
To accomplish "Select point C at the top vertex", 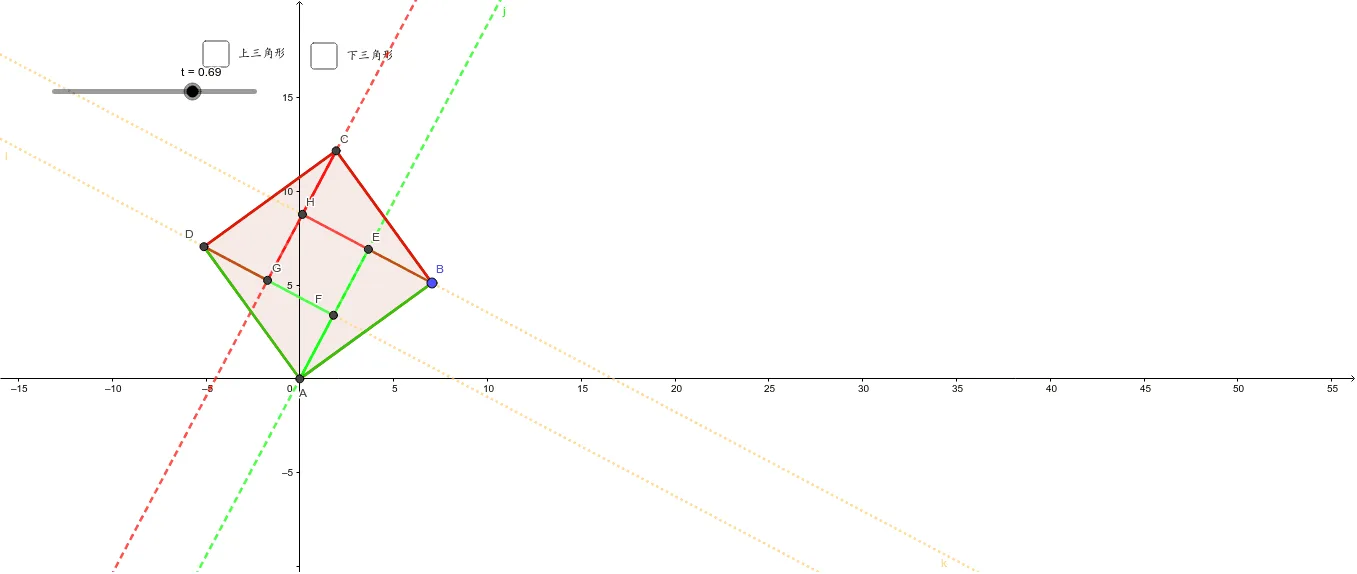I will 336,151.
